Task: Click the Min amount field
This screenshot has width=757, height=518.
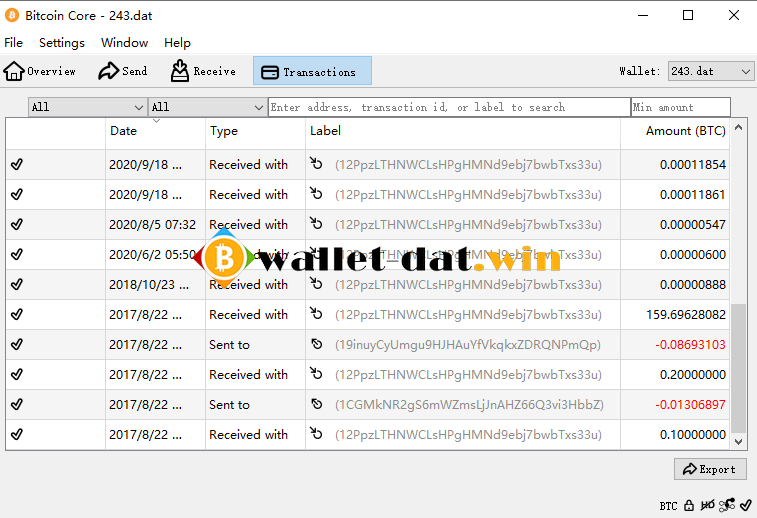Action: click(681, 107)
